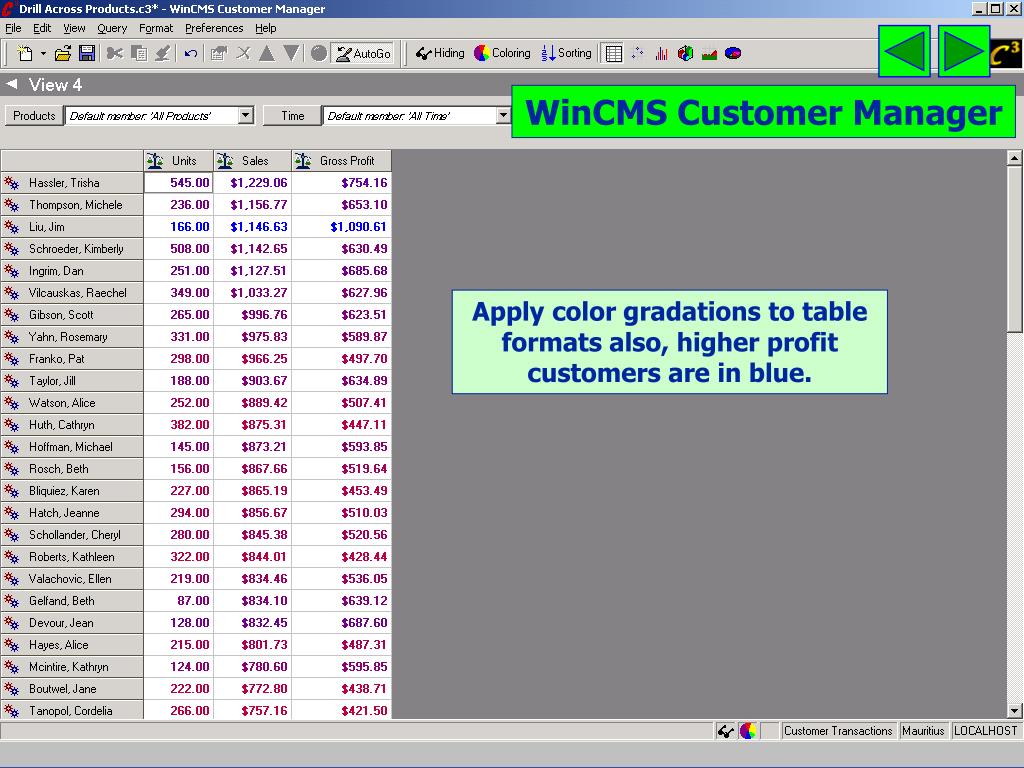Click the icon beside Devour, Jean
Viewport: 1024px width, 768px height.
point(12,623)
